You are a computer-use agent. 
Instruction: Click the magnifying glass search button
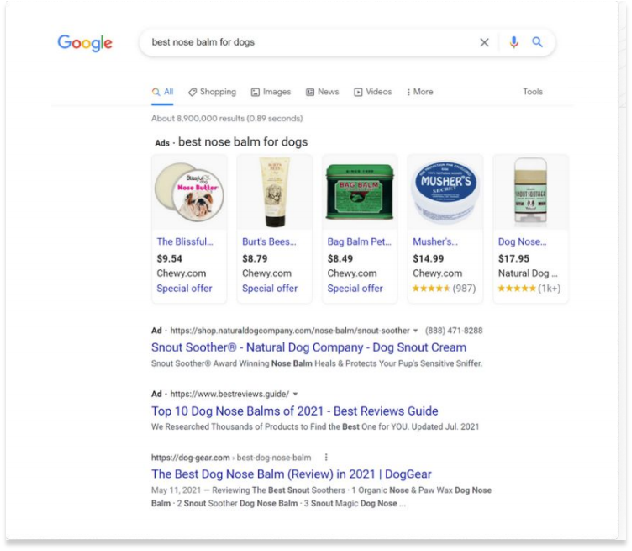(x=537, y=43)
